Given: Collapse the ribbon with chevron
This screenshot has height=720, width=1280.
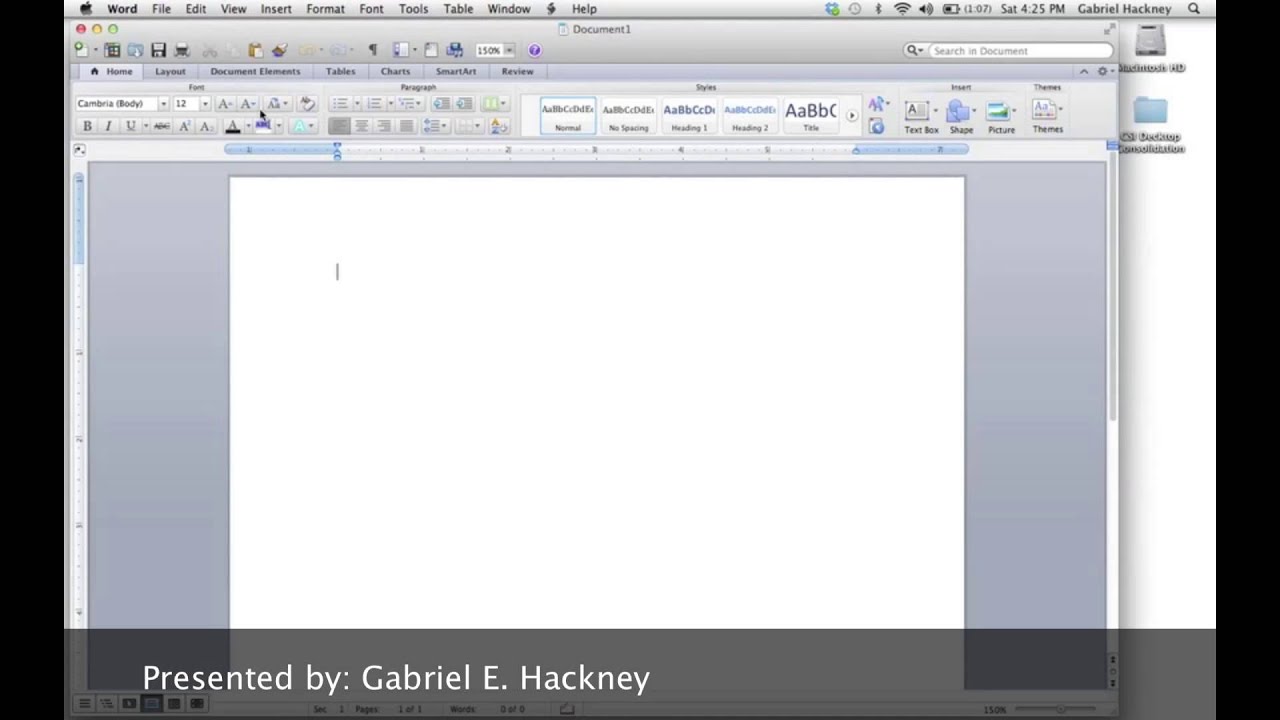Looking at the screenshot, I should click(x=1083, y=72).
